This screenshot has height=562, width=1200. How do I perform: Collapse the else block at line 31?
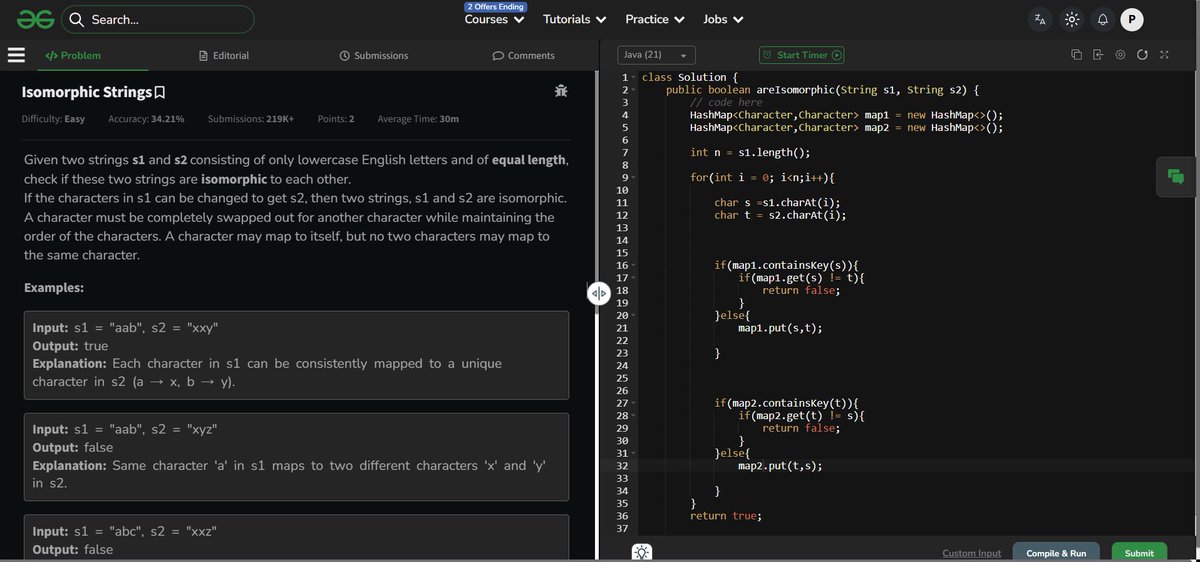[633, 453]
